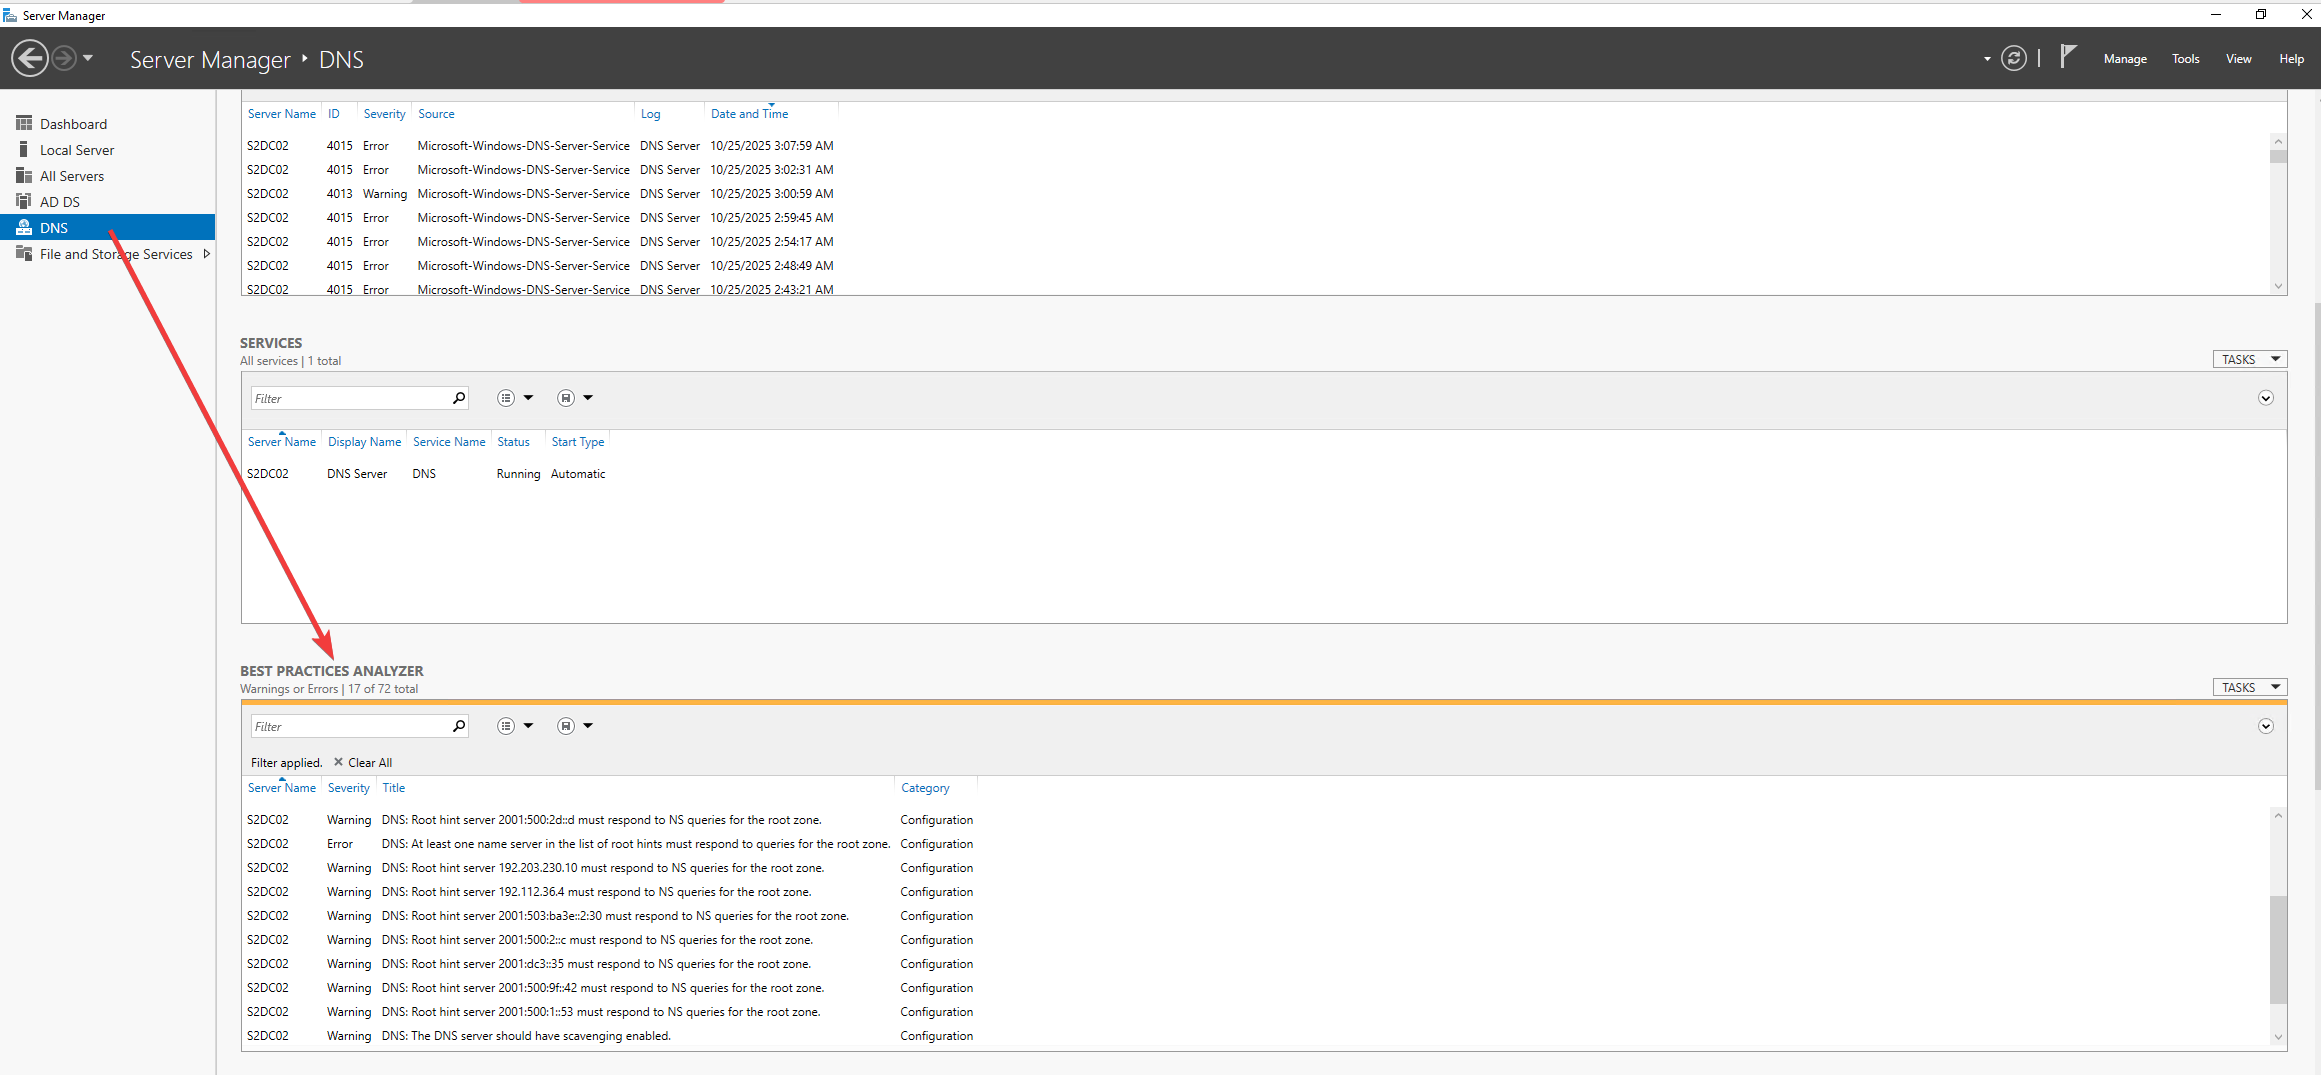
Task: Collapse Services filter bar chevron
Action: pyautogui.click(x=2265, y=398)
